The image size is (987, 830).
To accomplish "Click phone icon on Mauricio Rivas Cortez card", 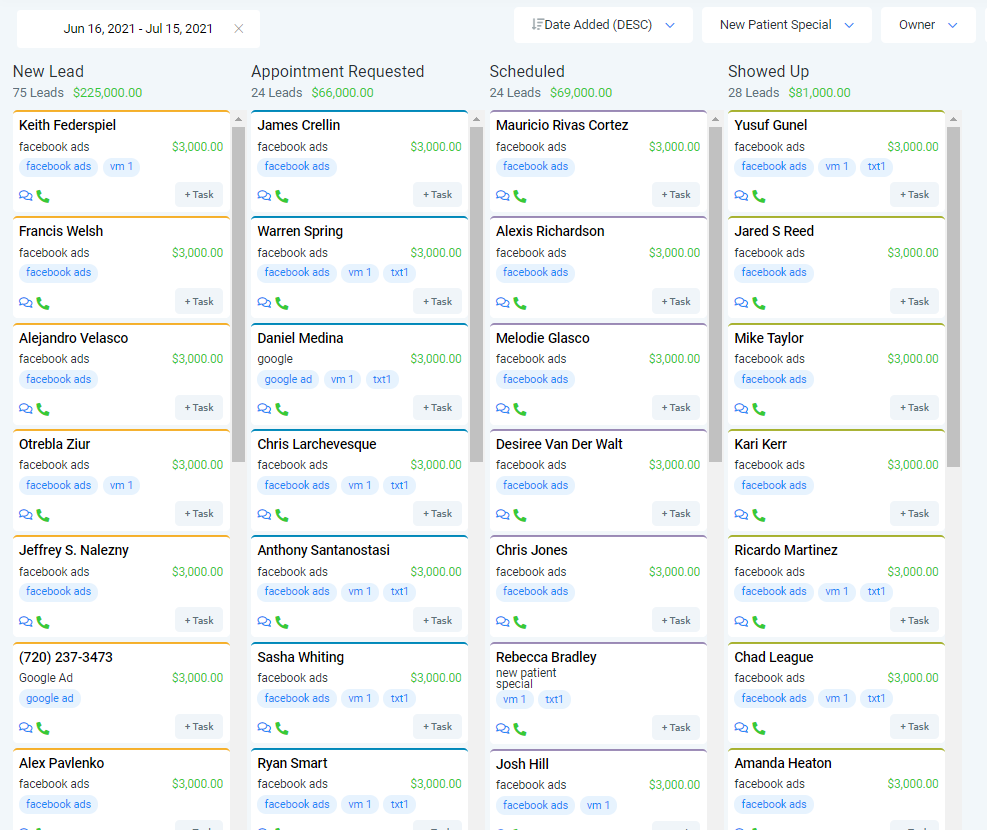I will pos(520,196).
